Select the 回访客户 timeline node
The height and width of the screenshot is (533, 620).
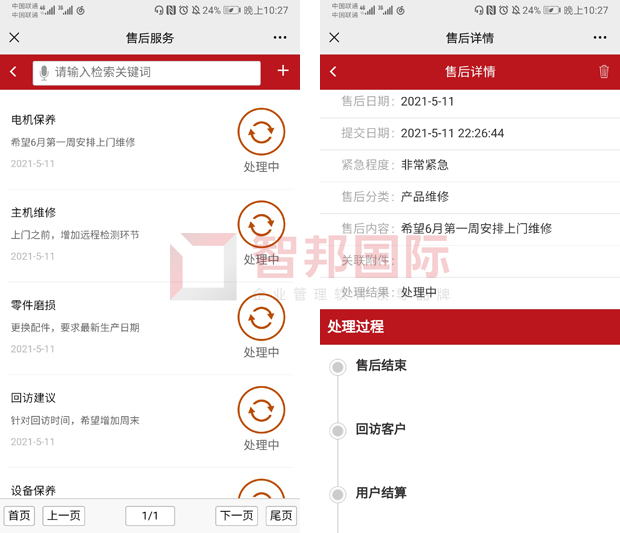pos(338,431)
